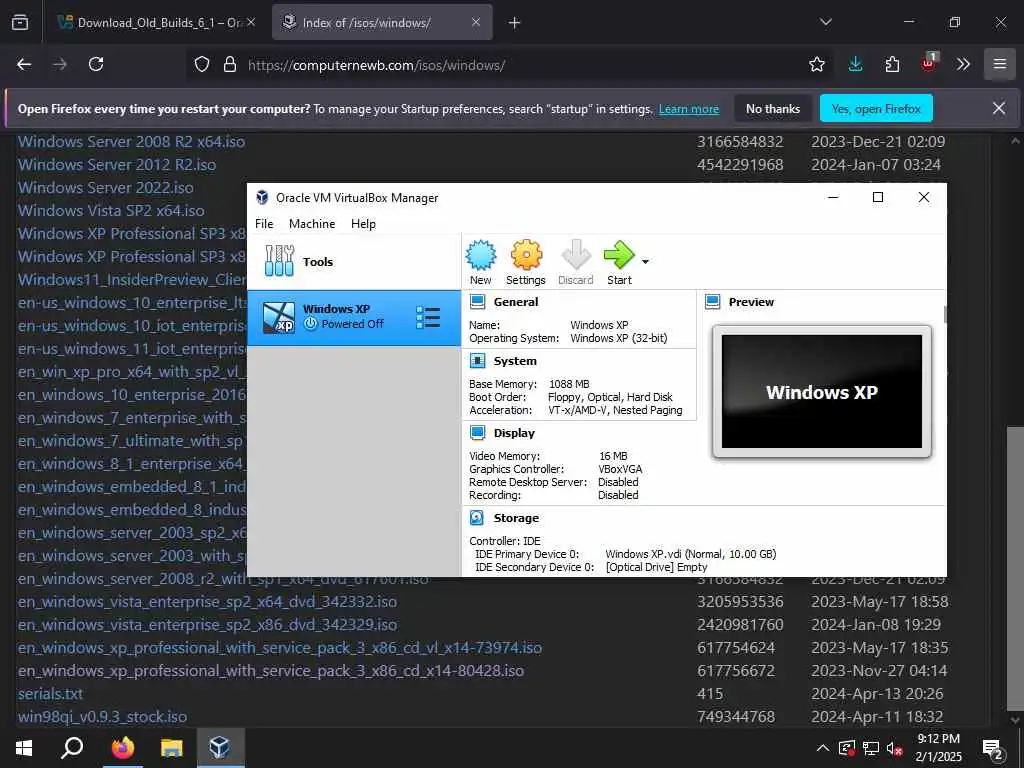1024x768 pixels.
Task: Open the Firefox downloads panel
Action: (x=856, y=64)
